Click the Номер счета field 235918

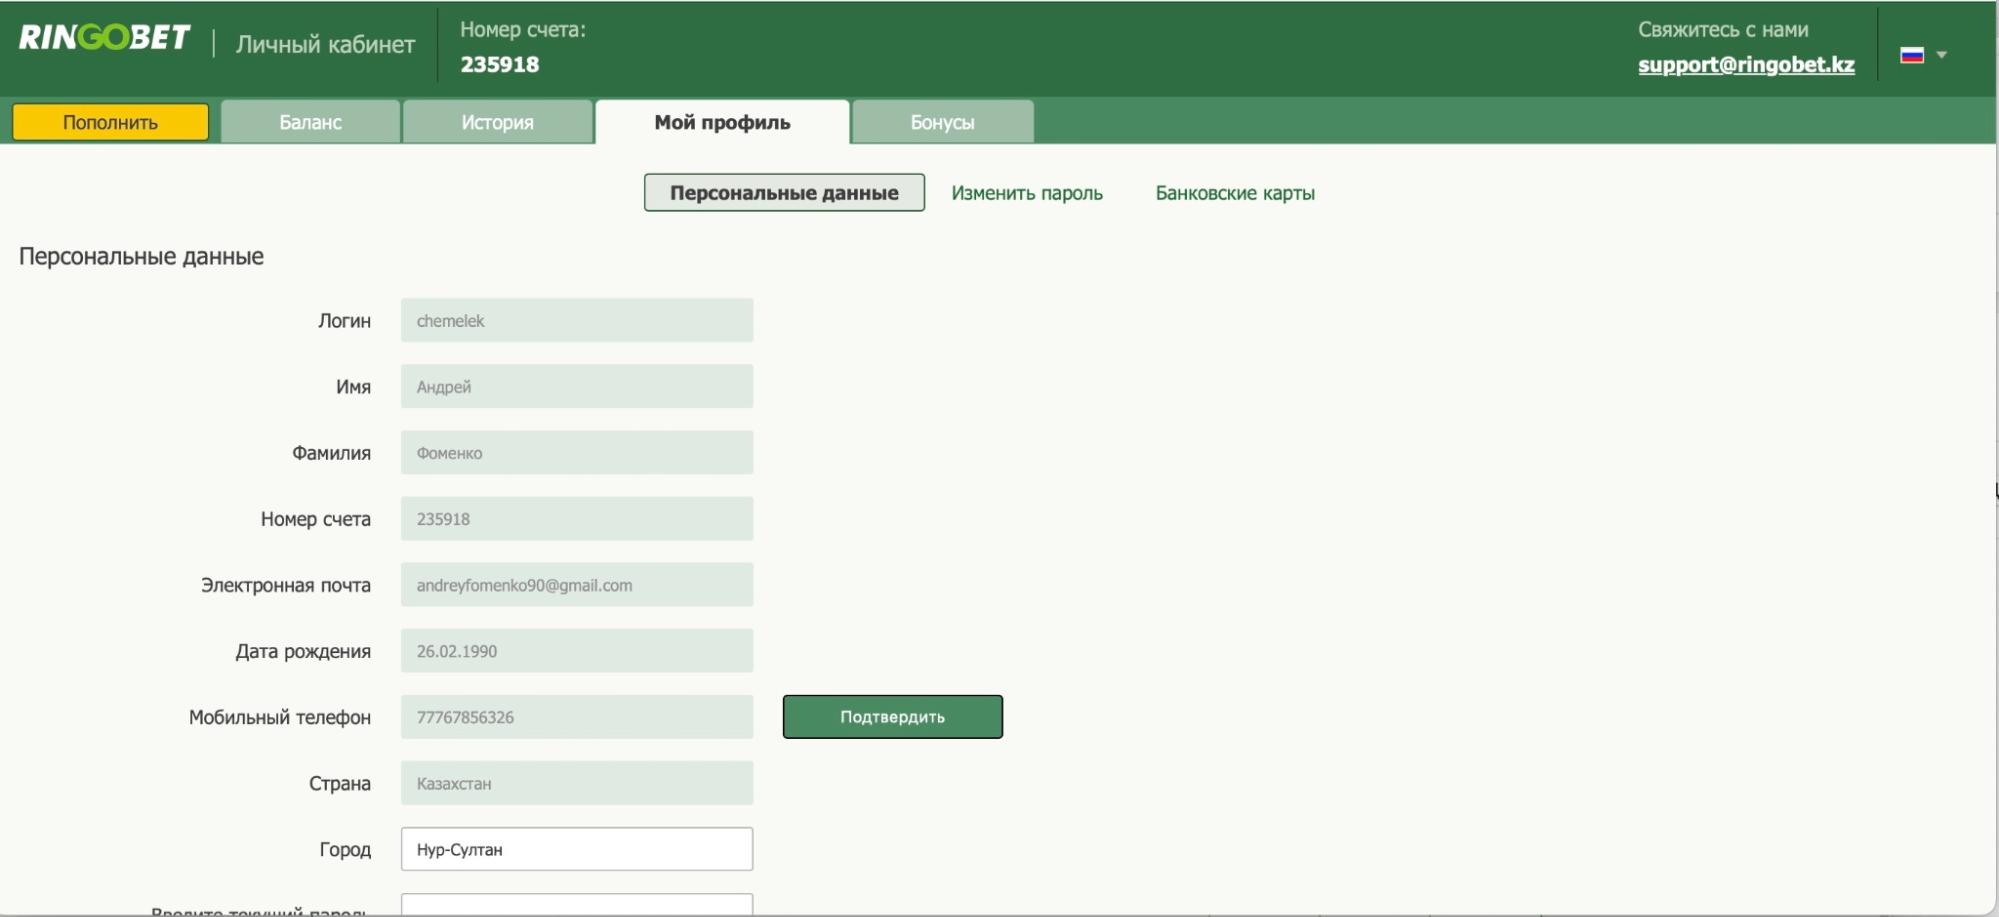(x=577, y=518)
